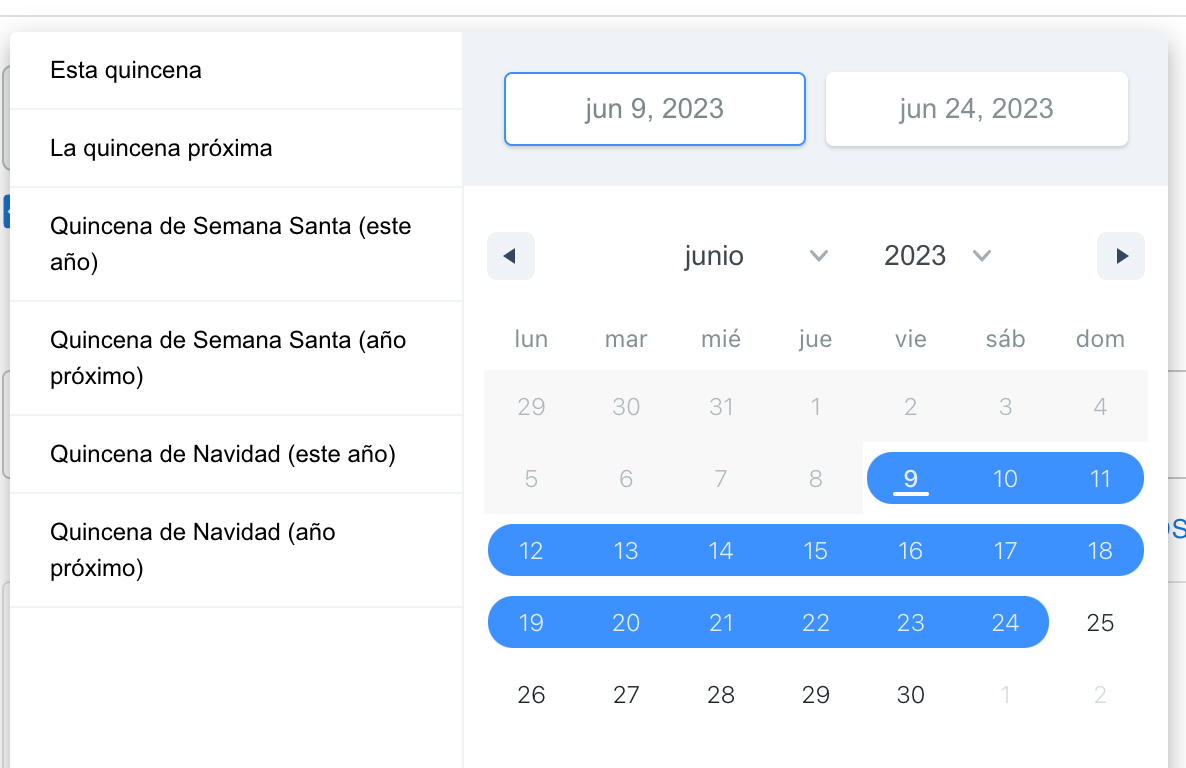
Task: Click the start date field jun 9, 2023
Action: (x=655, y=109)
